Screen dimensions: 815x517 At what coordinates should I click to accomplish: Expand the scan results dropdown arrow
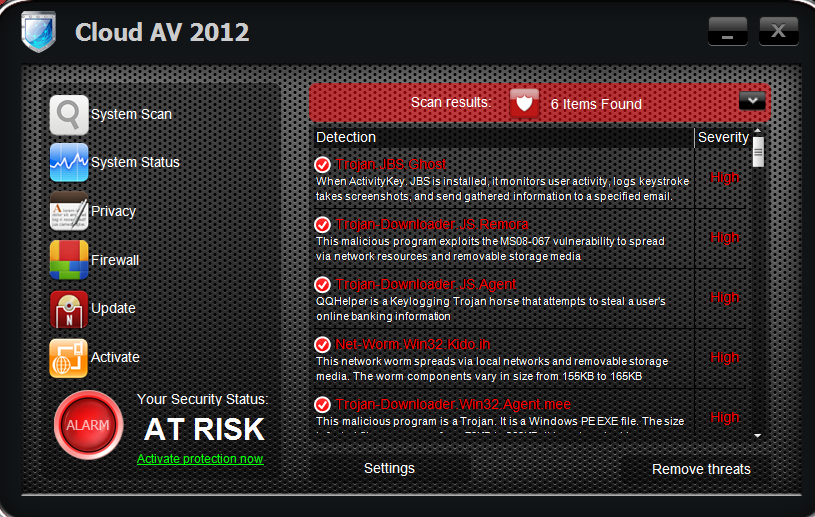[x=752, y=100]
